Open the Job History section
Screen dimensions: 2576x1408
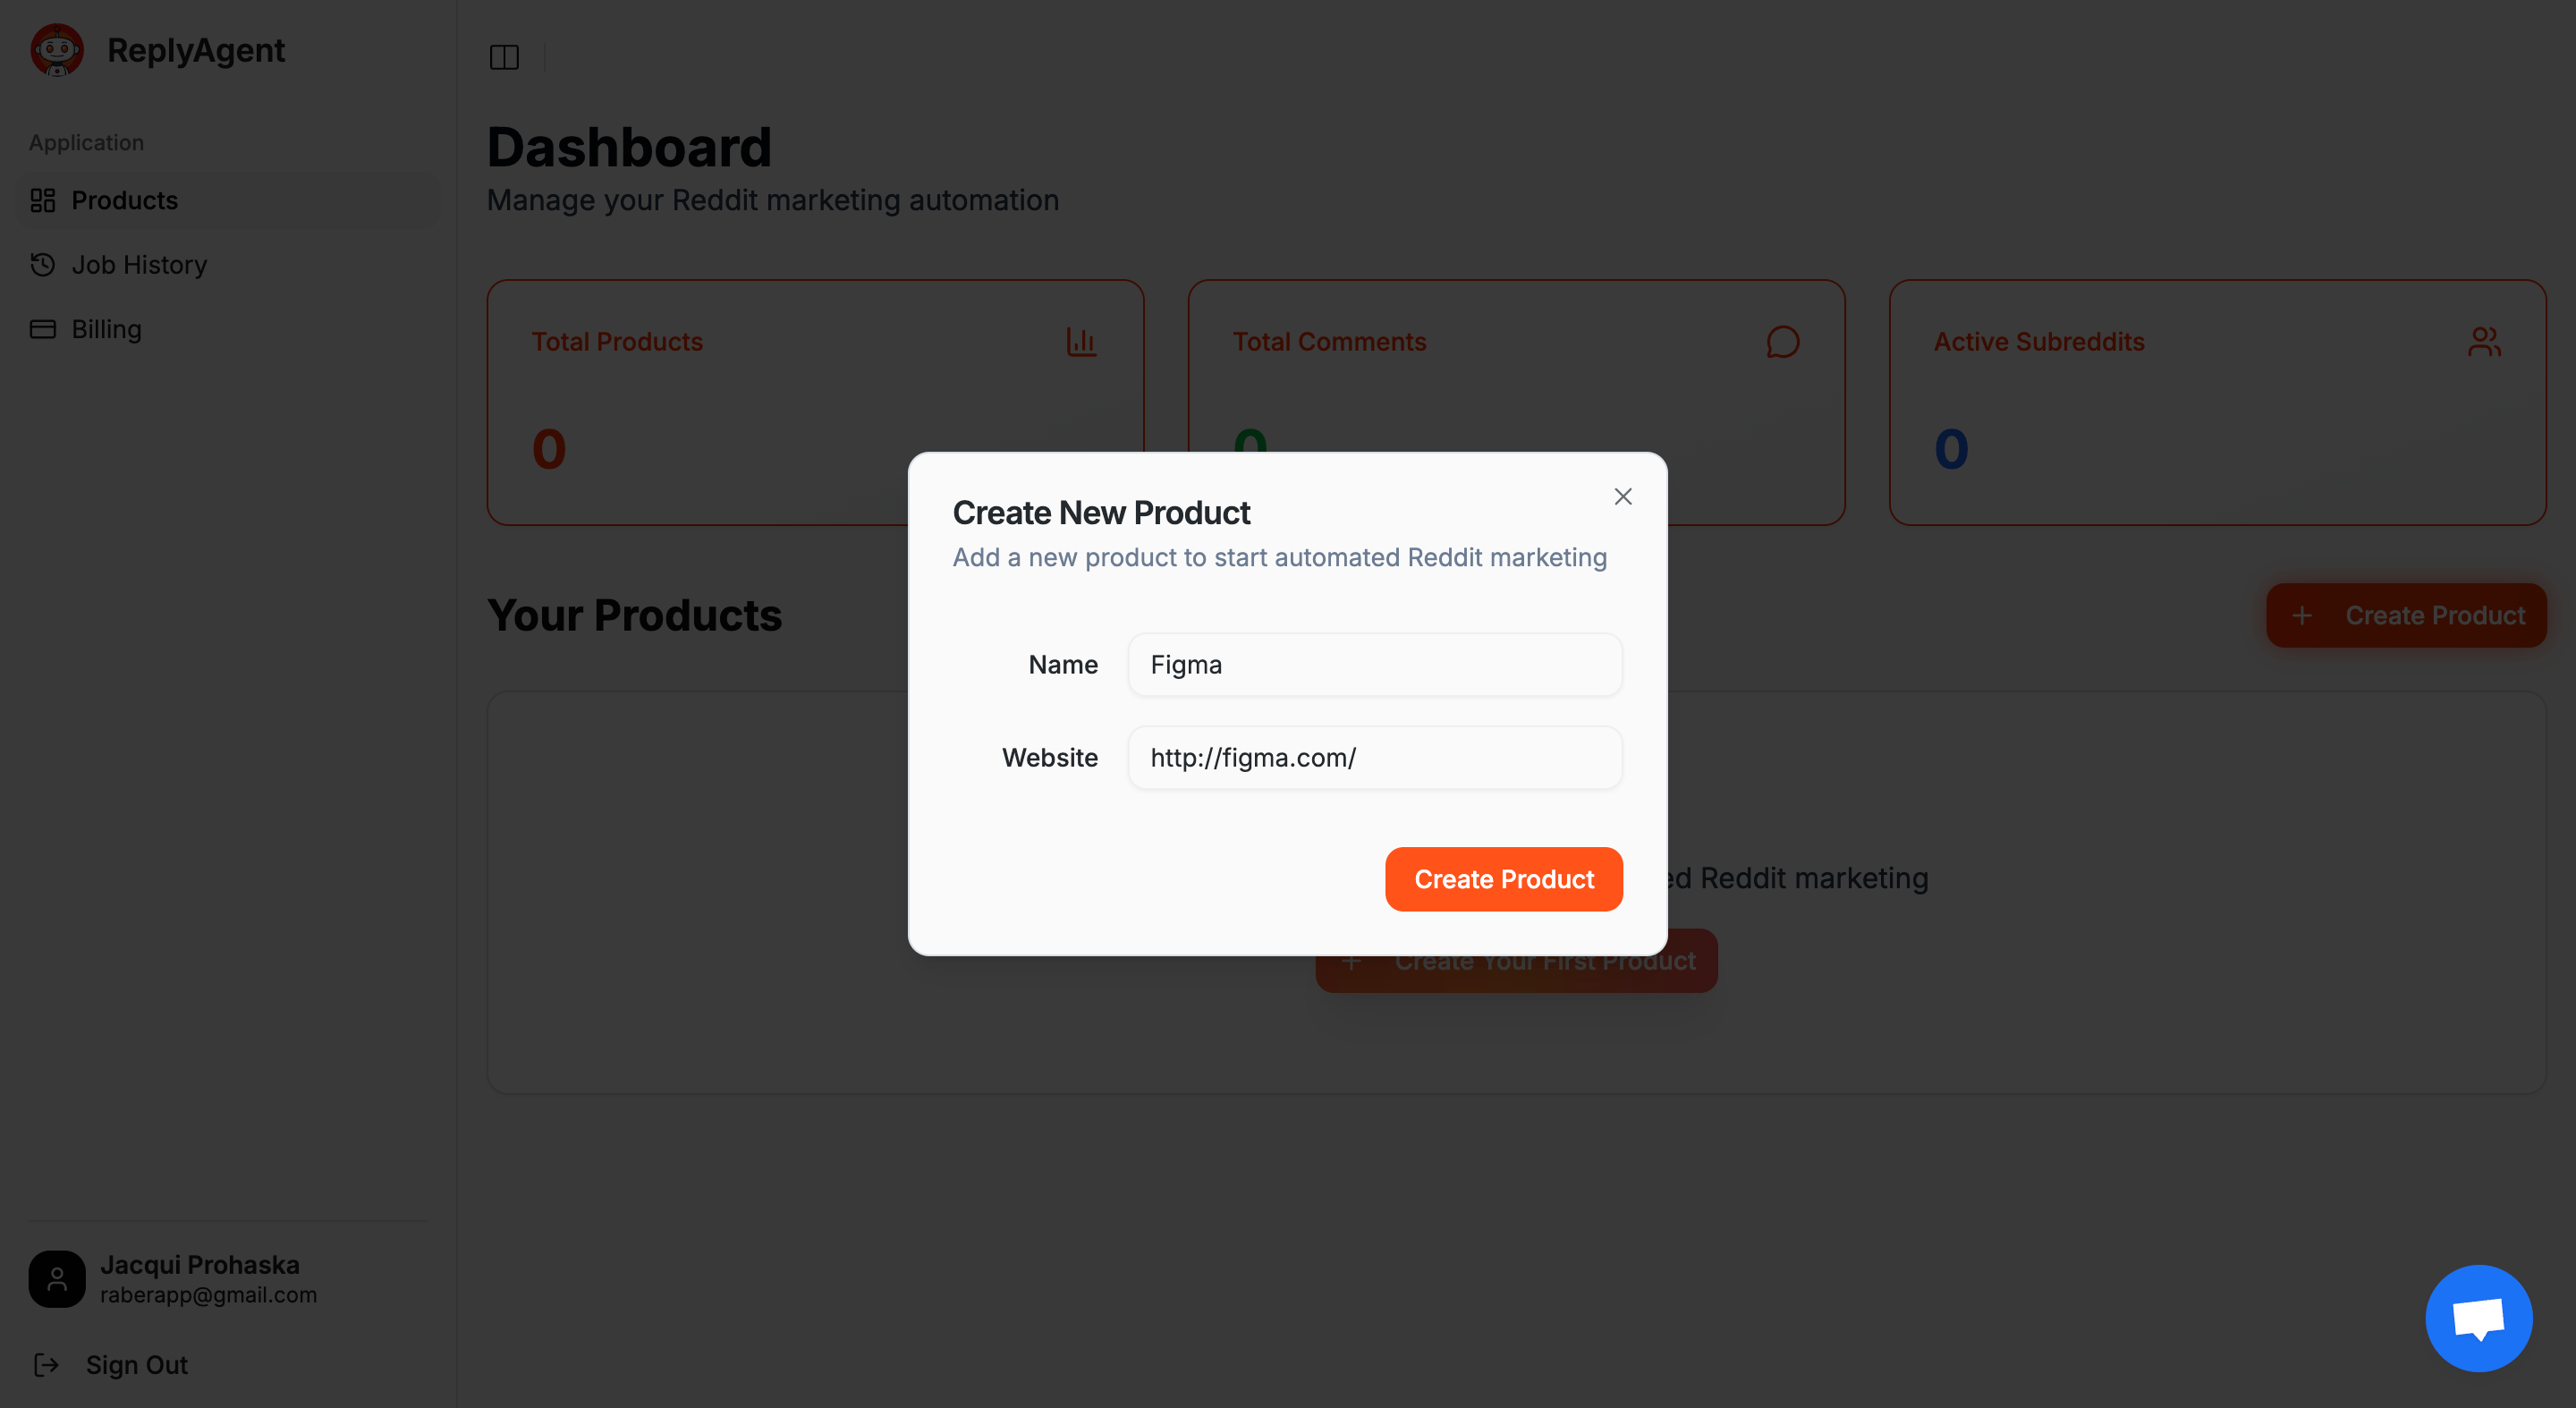139,264
